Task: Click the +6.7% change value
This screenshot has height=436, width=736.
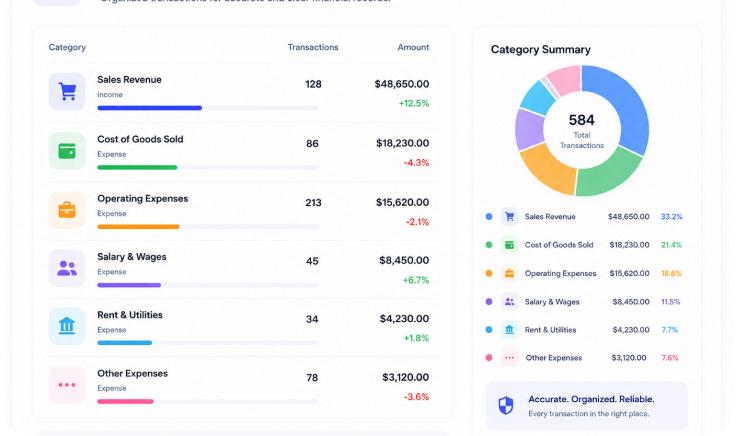Action: (415, 280)
